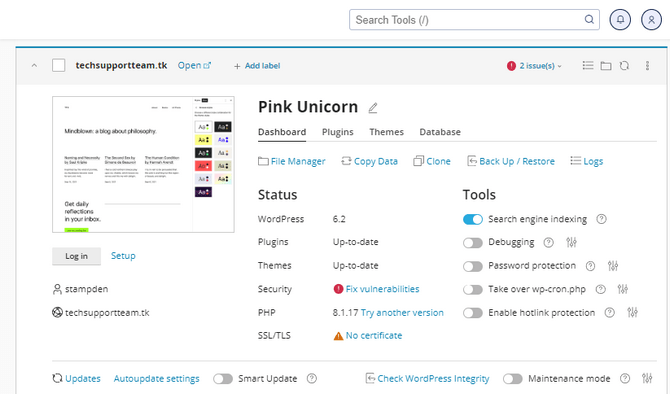Open Debugging settings sliders icon
This screenshot has height=394, width=670.
pyautogui.click(x=571, y=243)
